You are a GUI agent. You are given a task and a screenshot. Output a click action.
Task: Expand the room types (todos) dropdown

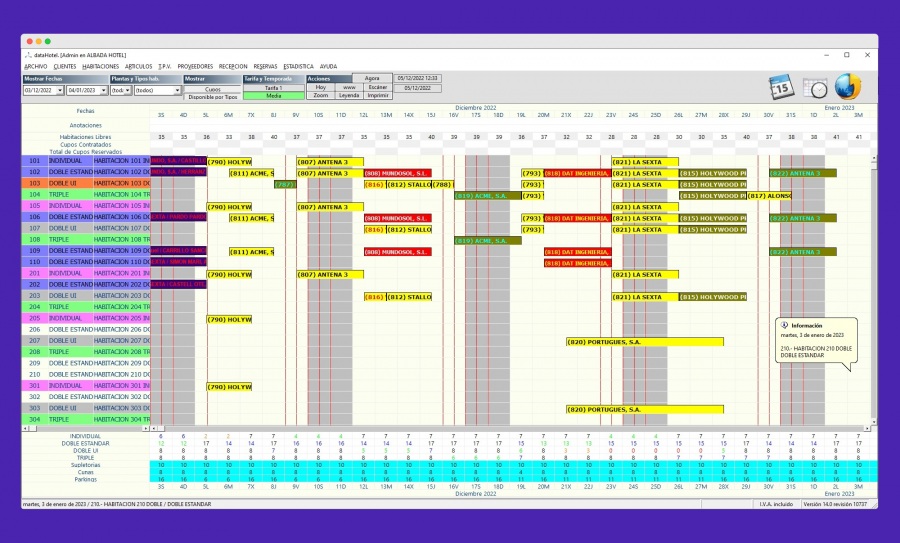pyautogui.click(x=177, y=90)
